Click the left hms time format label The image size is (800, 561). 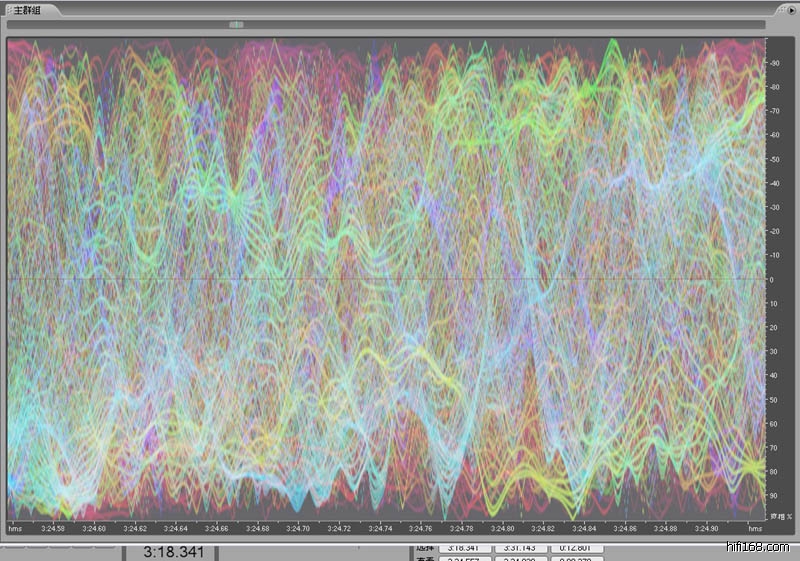click(15, 528)
